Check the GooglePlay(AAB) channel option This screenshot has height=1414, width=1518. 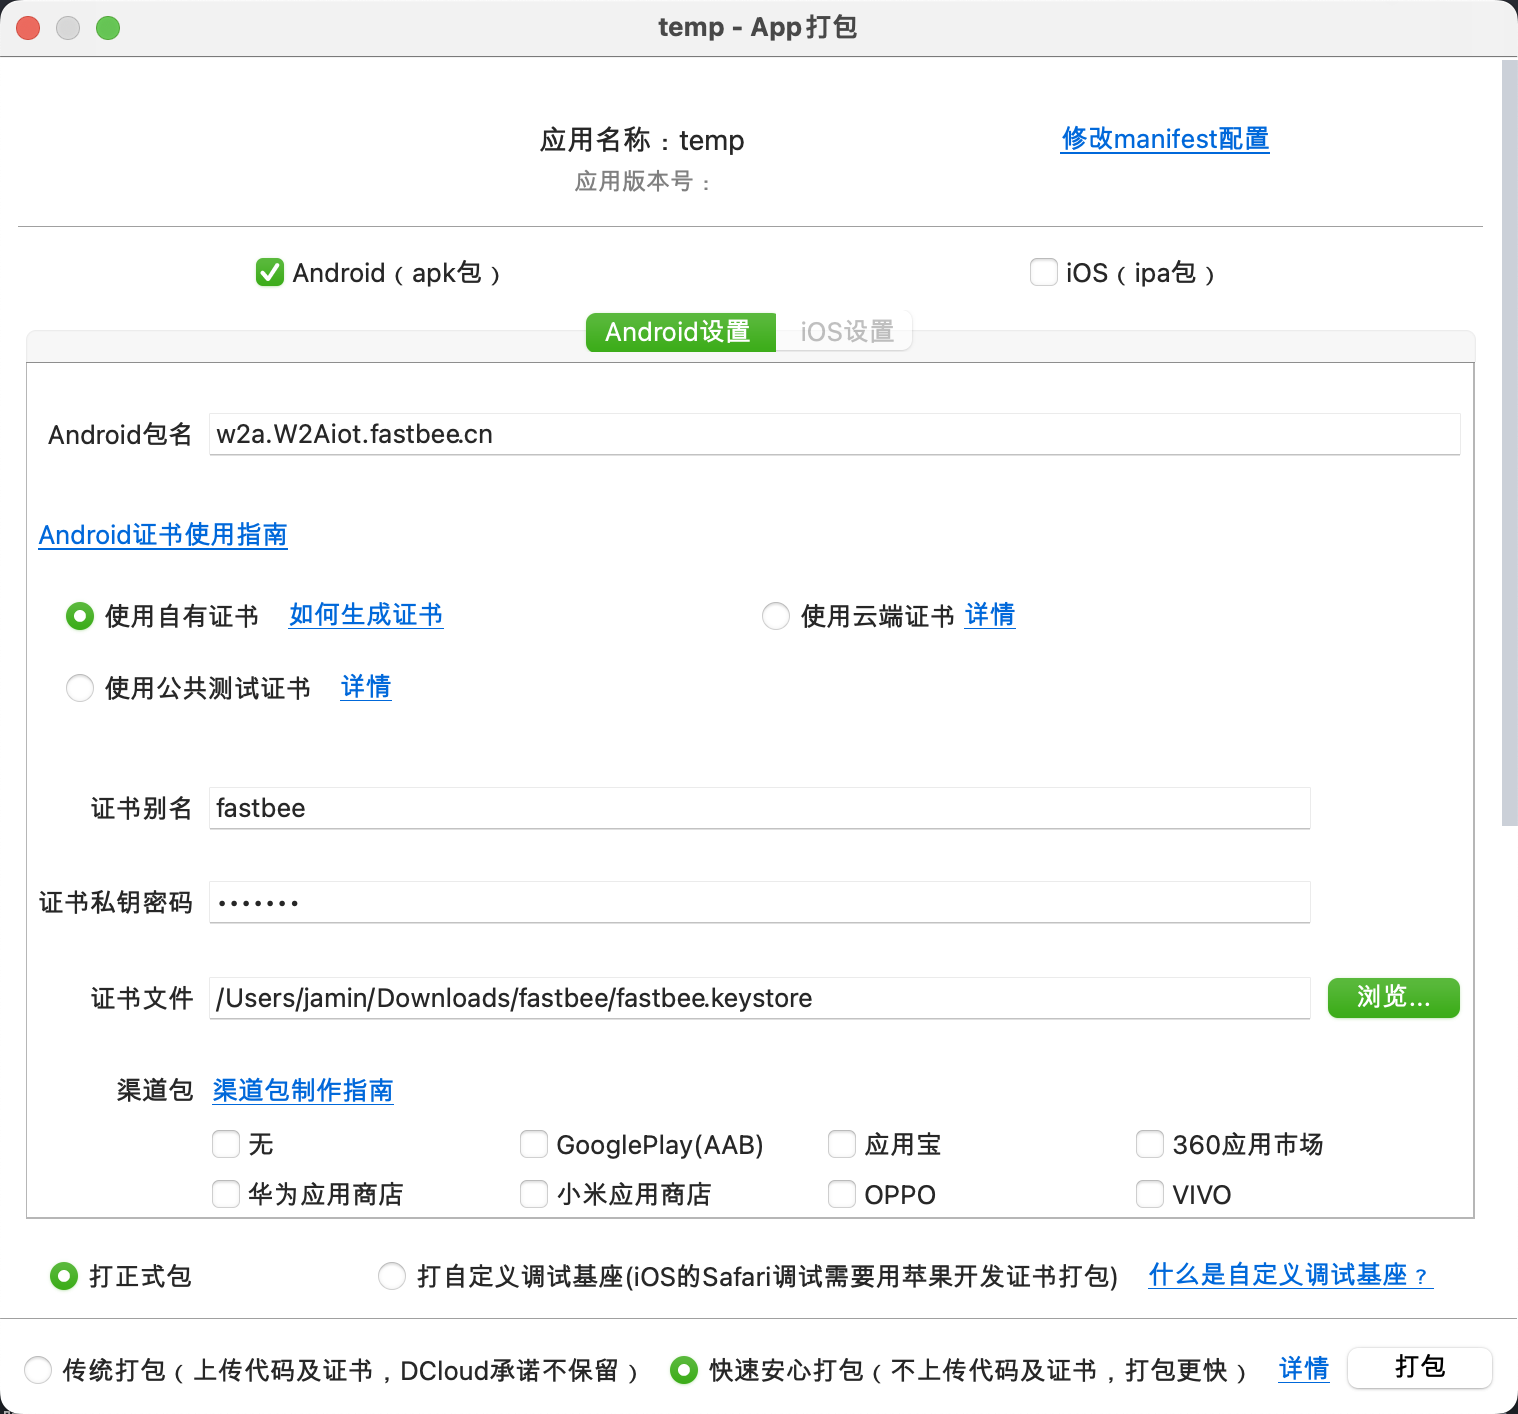click(x=534, y=1144)
